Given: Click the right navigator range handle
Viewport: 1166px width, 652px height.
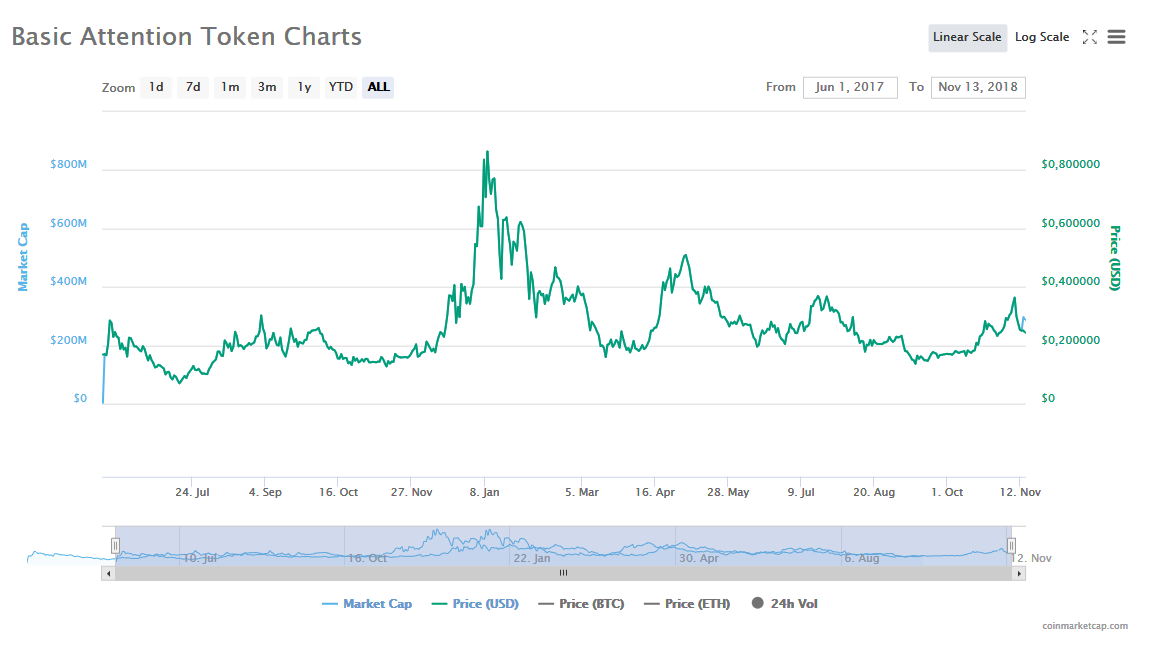Looking at the screenshot, I should 1011,546.
